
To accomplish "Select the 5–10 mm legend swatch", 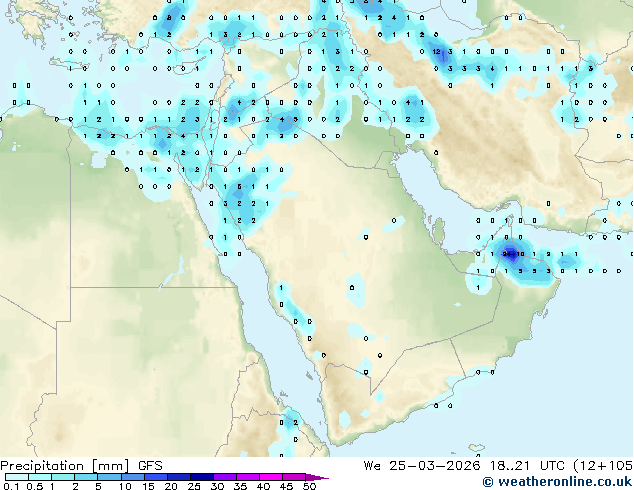I will click(x=109, y=477).
